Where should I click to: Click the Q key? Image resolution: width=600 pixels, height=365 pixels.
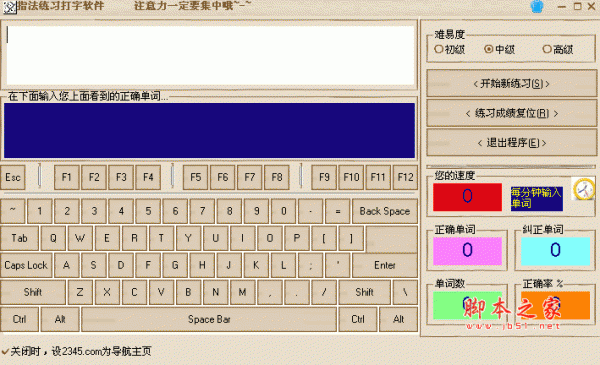pos(53,238)
